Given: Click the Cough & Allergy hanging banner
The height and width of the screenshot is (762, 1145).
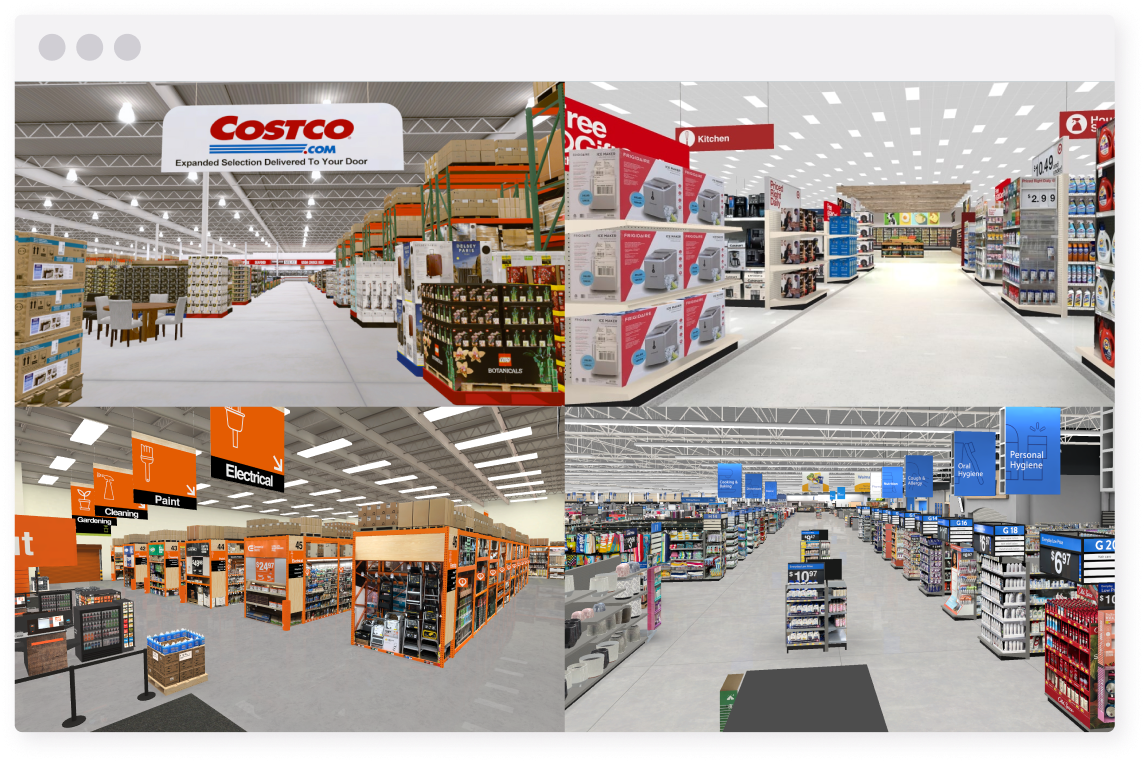Looking at the screenshot, I should (x=919, y=475).
